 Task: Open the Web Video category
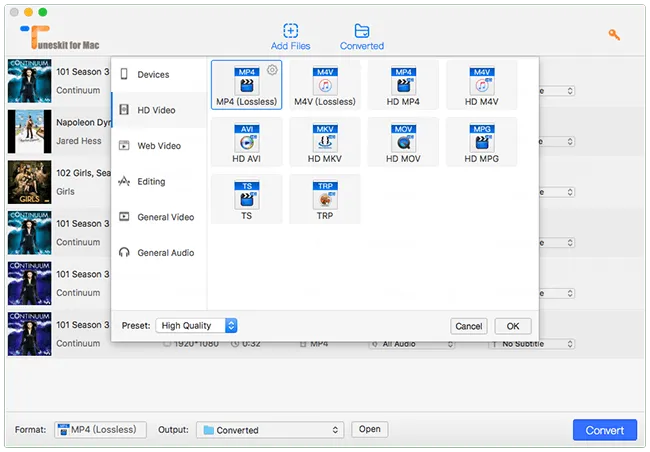pos(158,146)
